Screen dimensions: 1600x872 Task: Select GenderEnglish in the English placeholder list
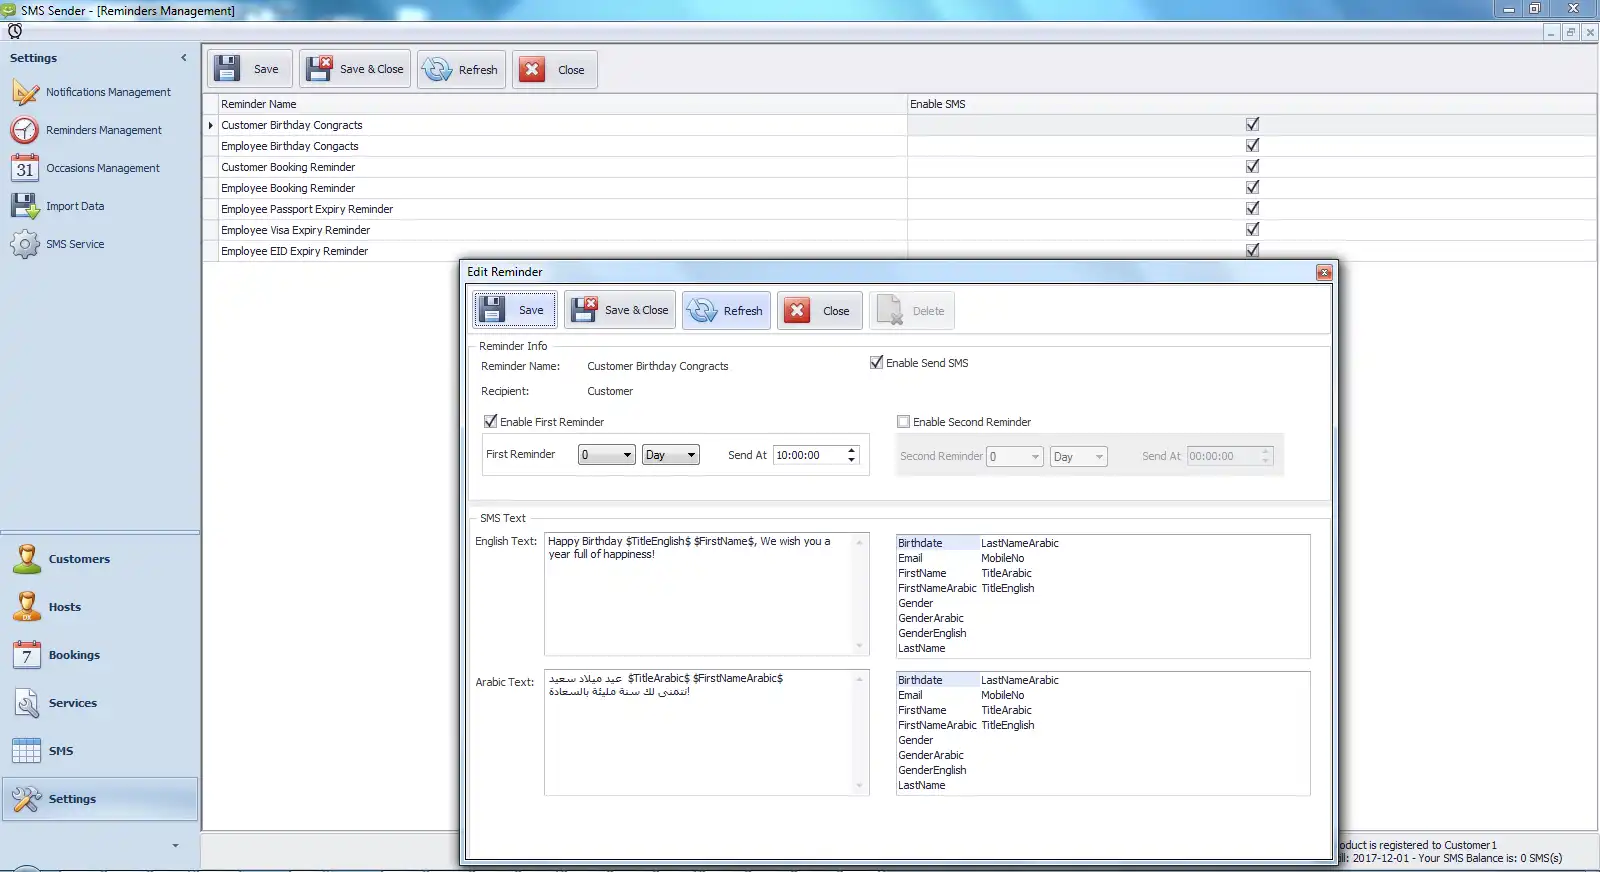click(x=932, y=633)
